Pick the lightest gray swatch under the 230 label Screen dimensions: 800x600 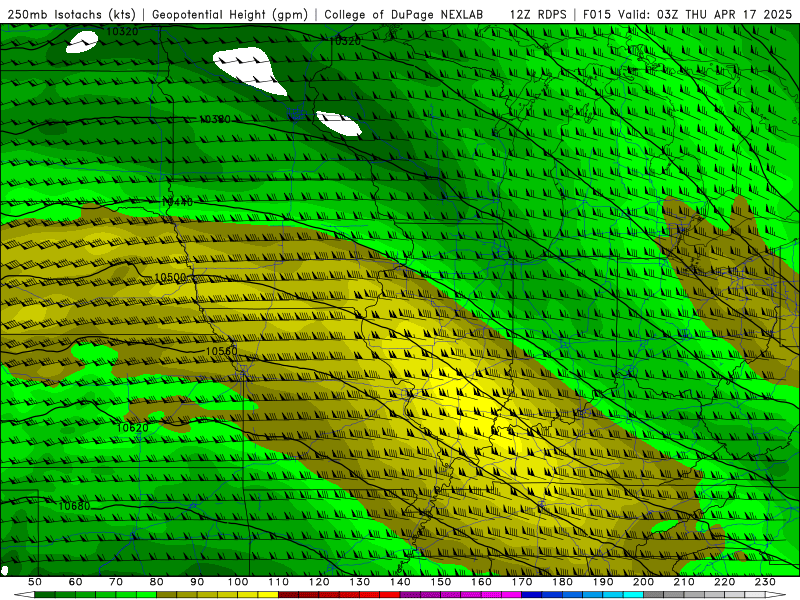click(756, 595)
